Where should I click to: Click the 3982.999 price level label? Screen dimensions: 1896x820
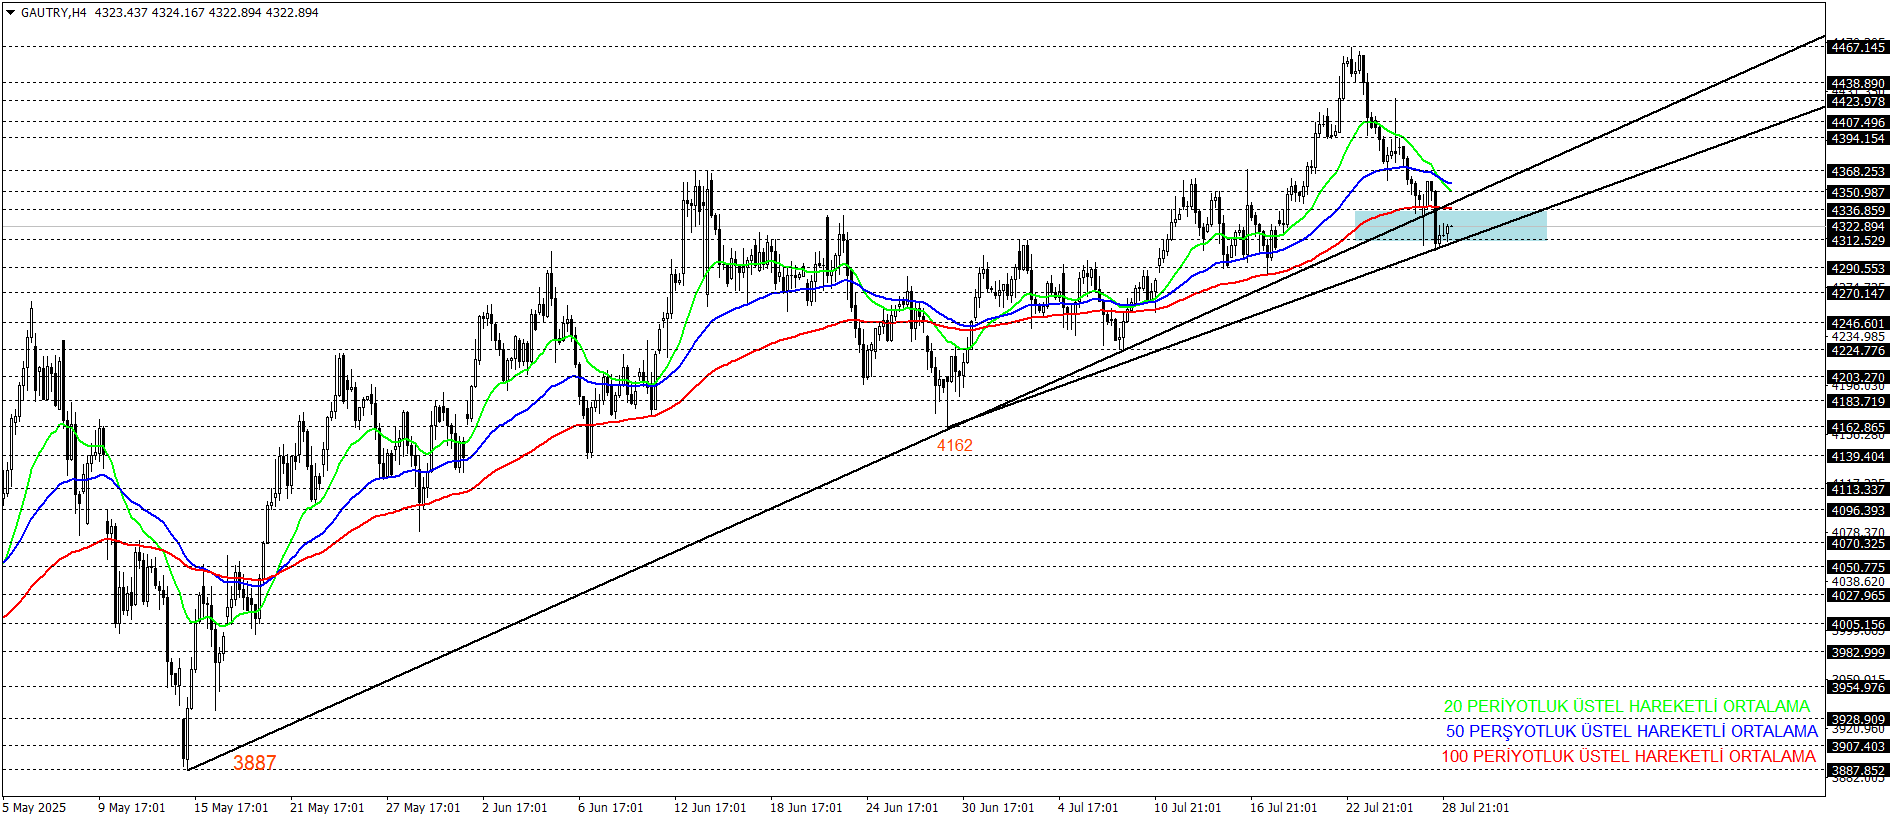1858,653
